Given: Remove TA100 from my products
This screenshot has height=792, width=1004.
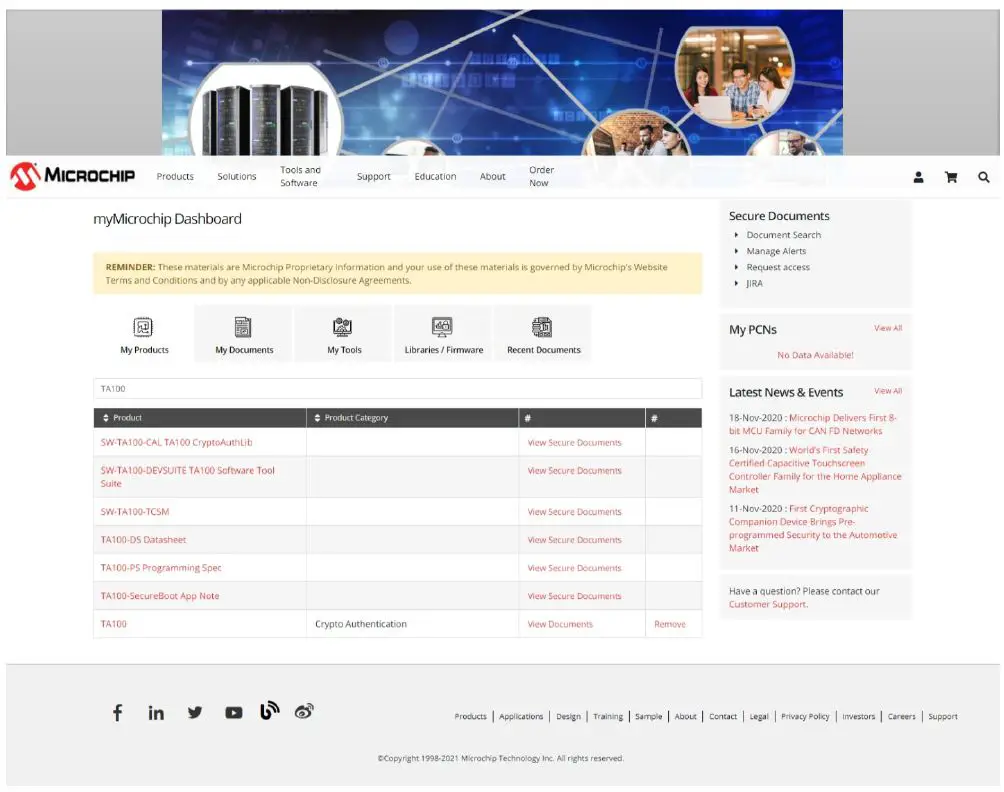Looking at the screenshot, I should pos(670,624).
